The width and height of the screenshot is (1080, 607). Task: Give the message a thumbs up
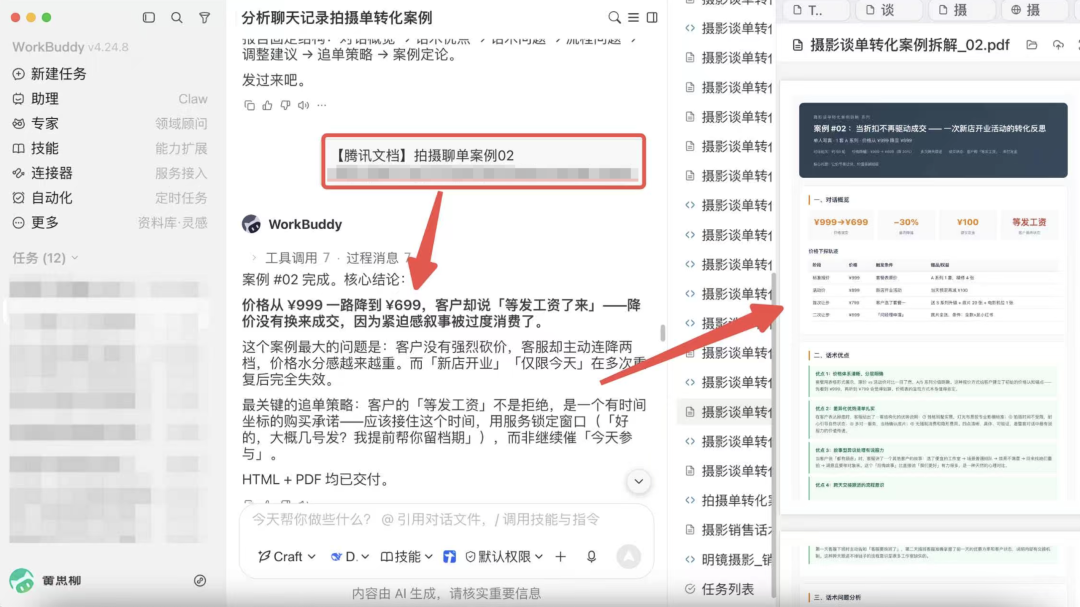click(267, 105)
